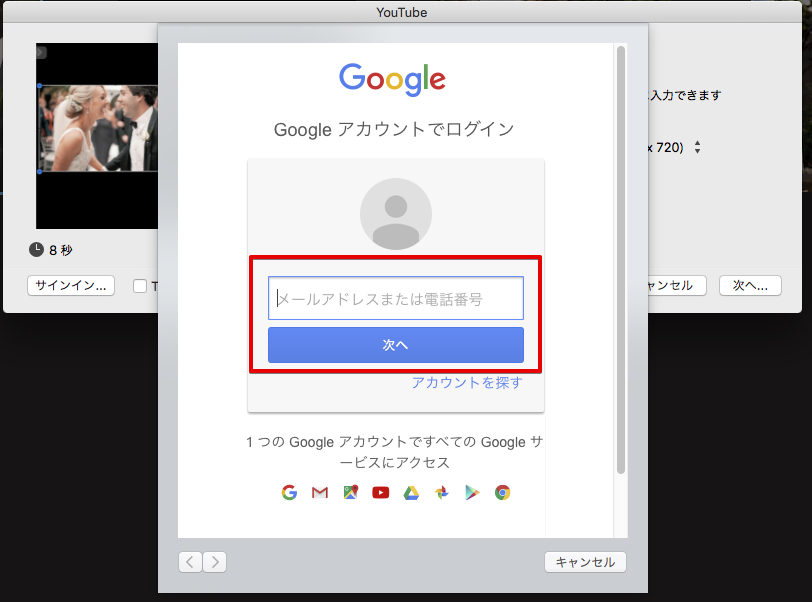Click キャンセル in the Google login sheet
Viewport: 812px width, 602px height.
click(585, 562)
